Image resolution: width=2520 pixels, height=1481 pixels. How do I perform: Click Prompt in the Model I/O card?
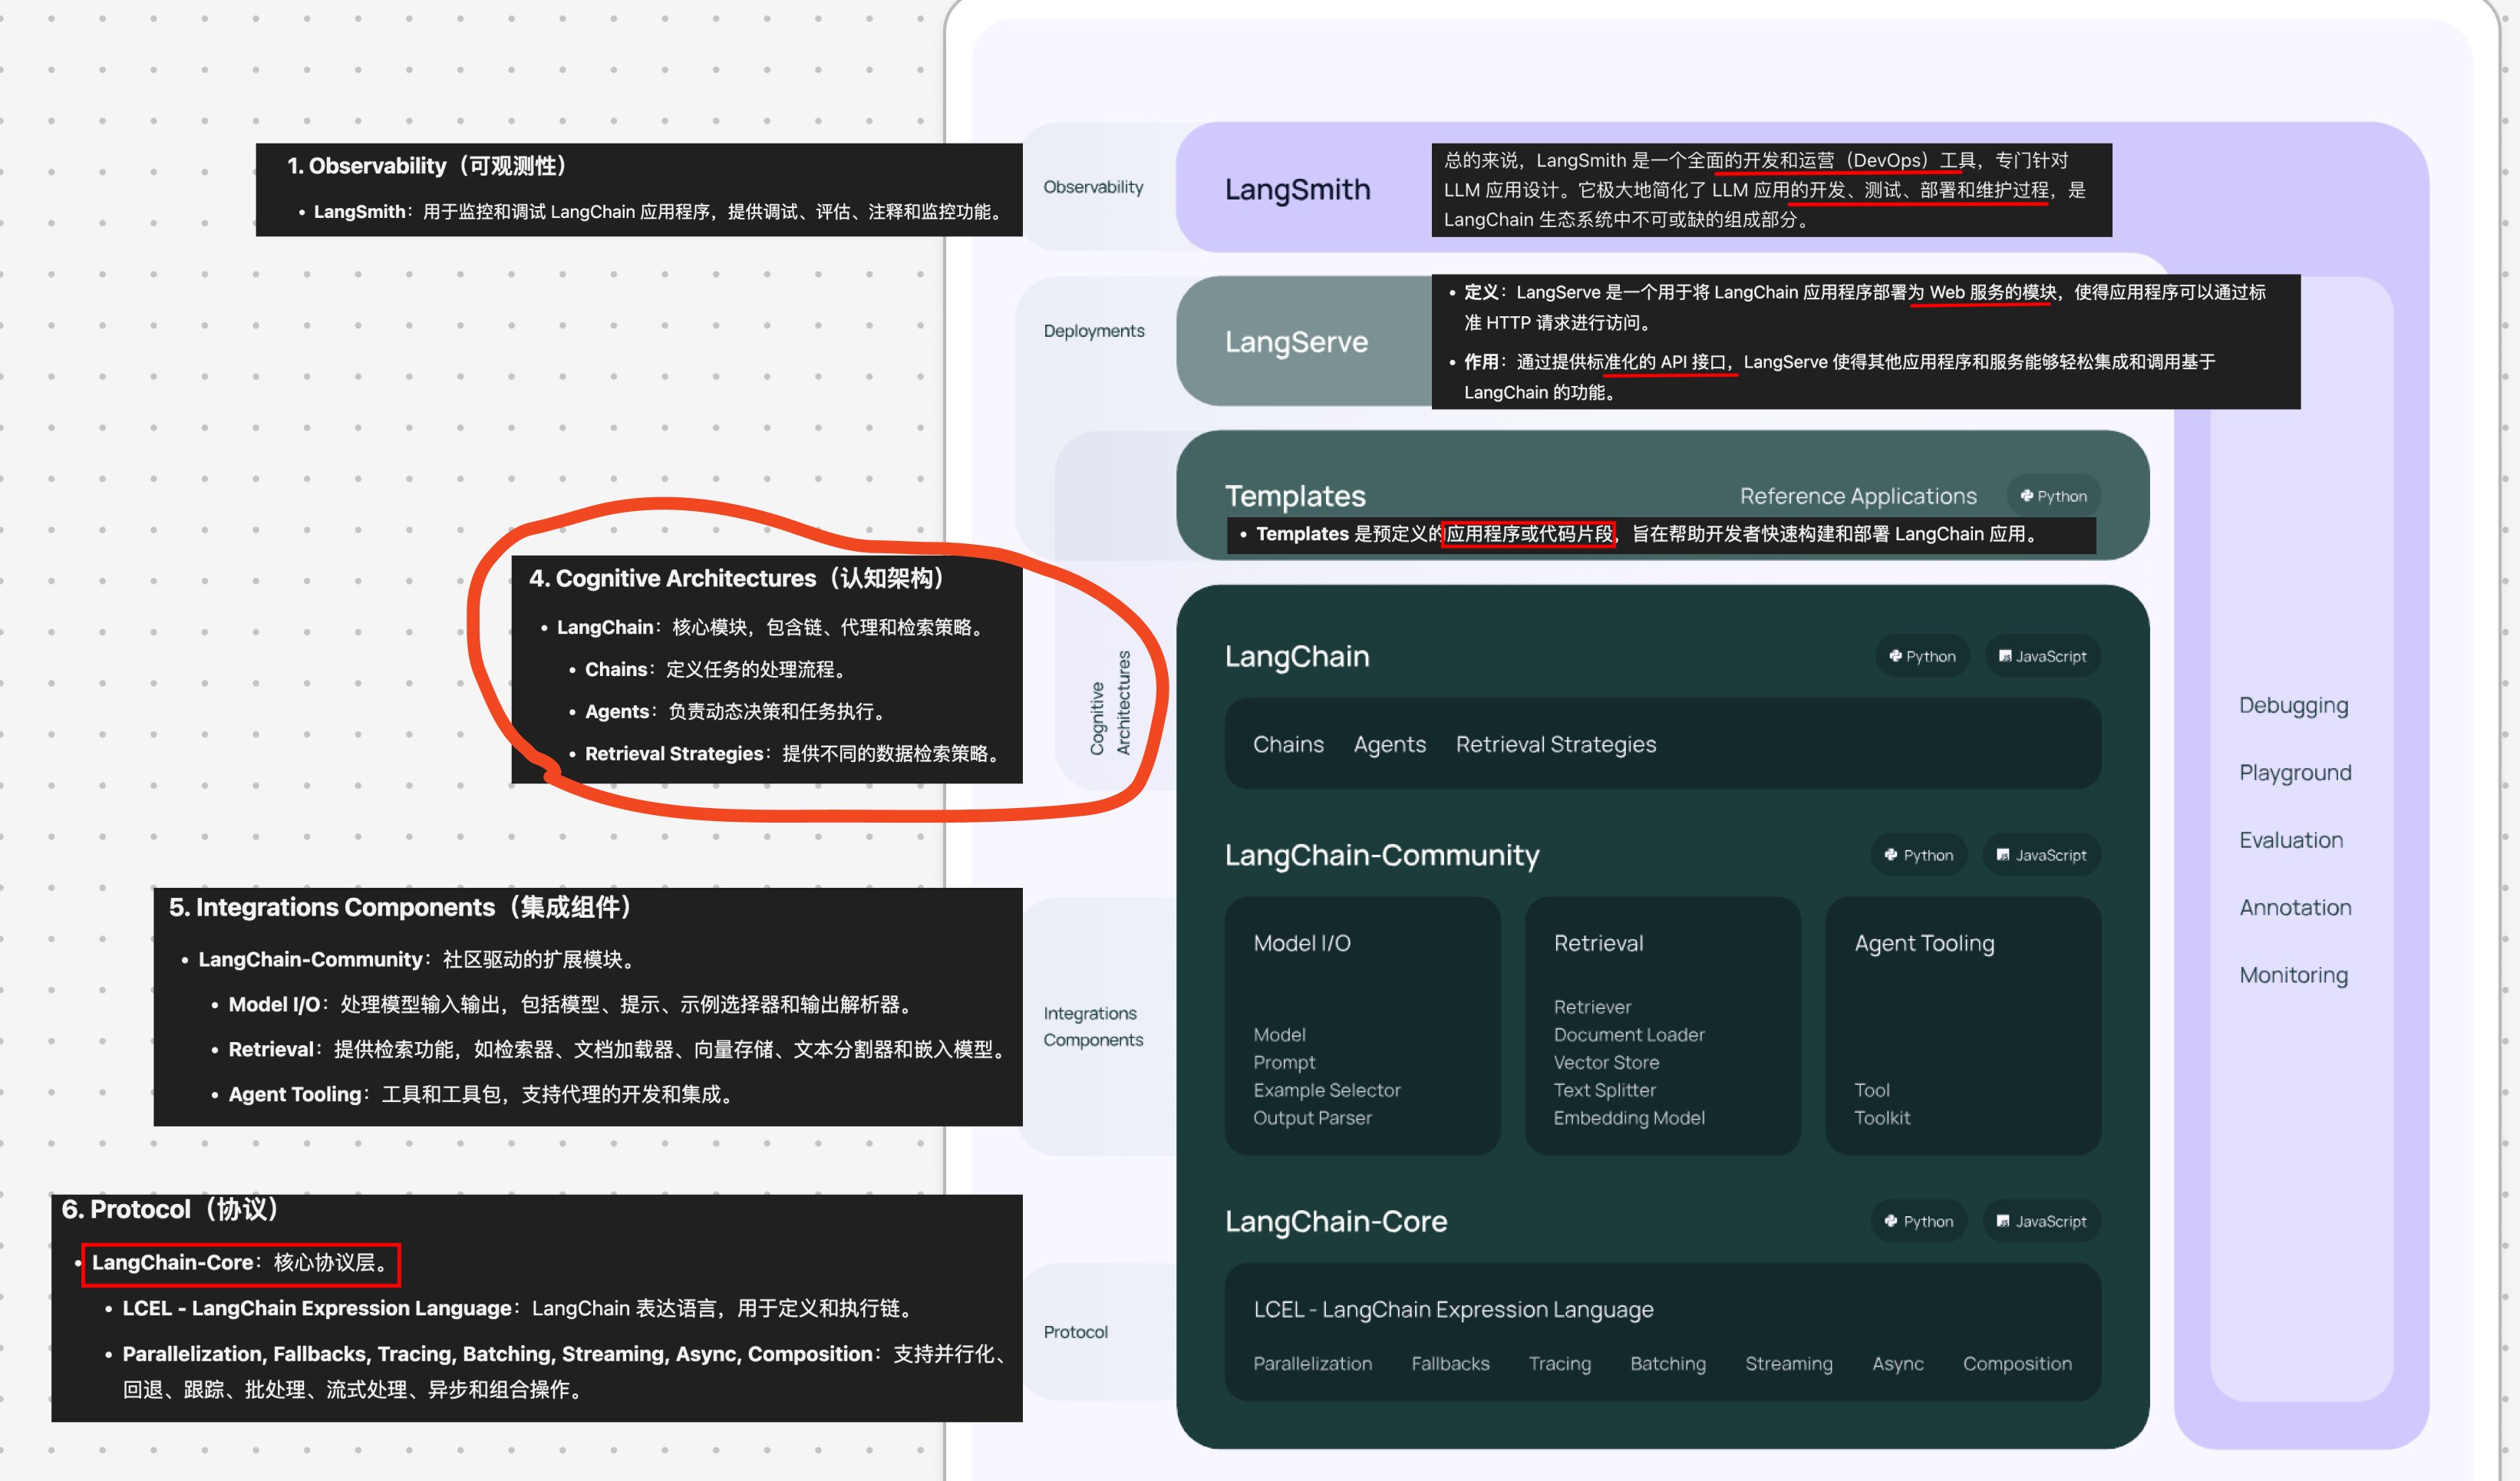(x=1284, y=1062)
